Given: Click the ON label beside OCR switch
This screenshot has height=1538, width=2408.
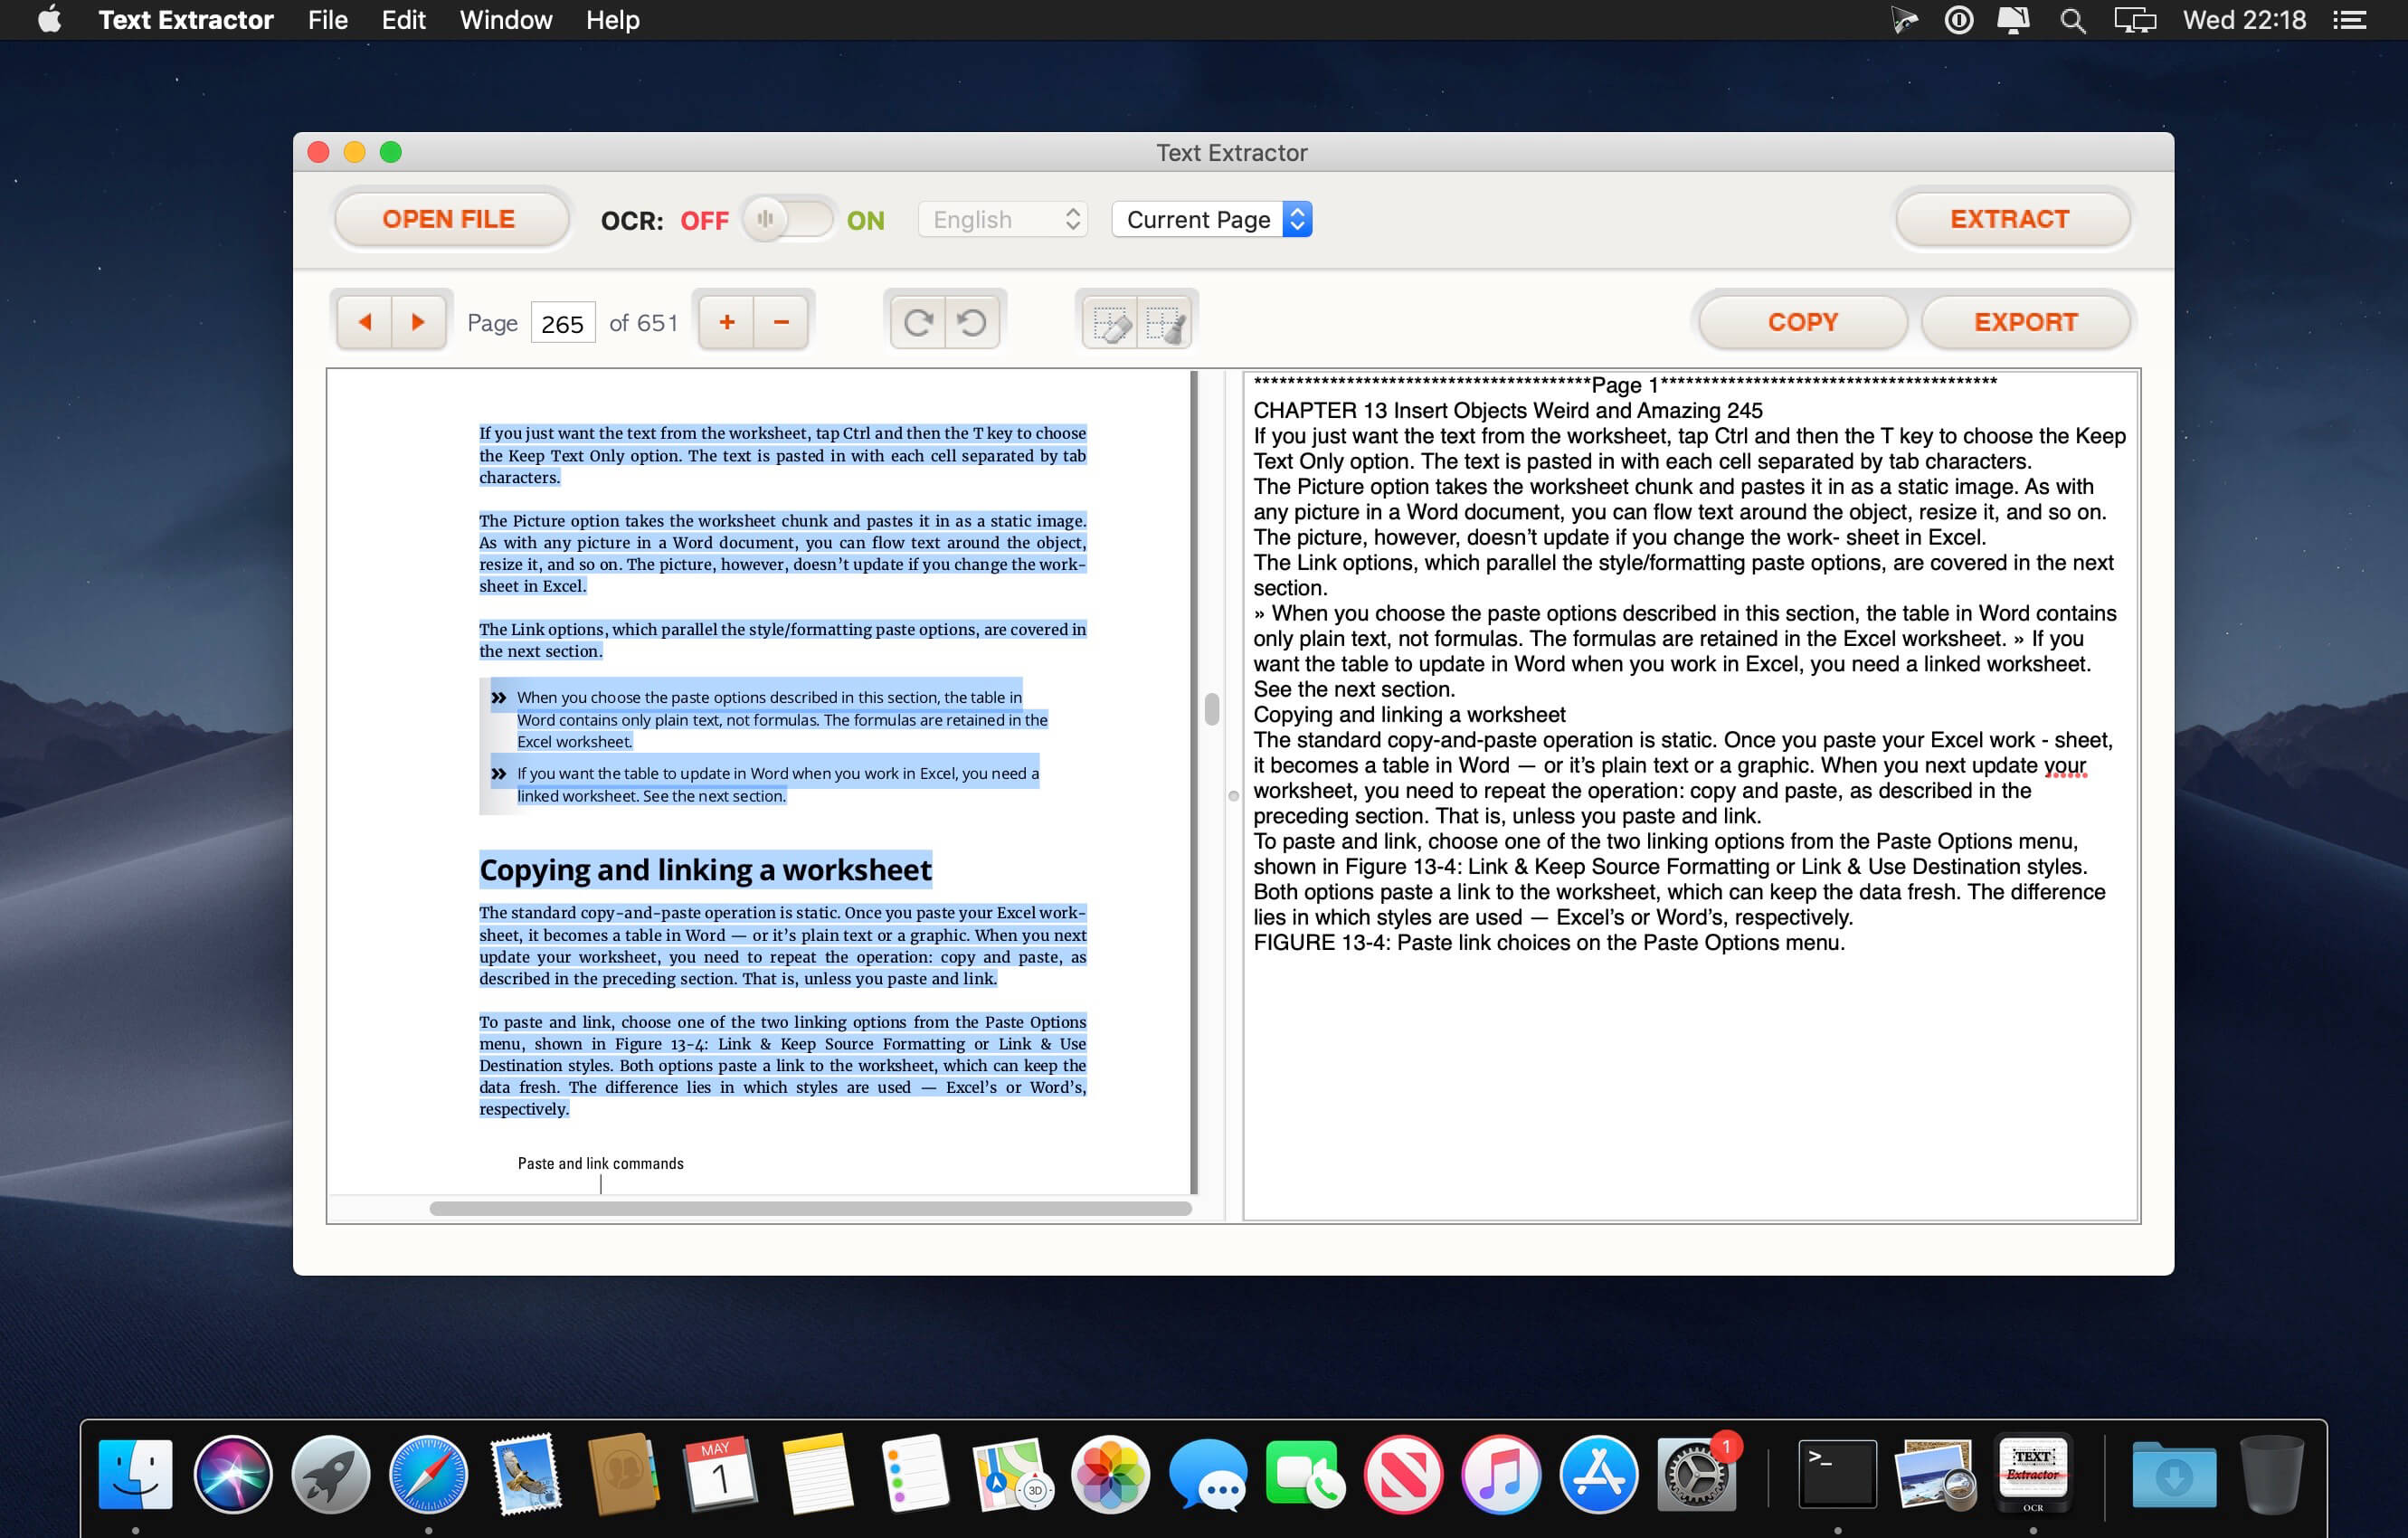Looking at the screenshot, I should (865, 220).
